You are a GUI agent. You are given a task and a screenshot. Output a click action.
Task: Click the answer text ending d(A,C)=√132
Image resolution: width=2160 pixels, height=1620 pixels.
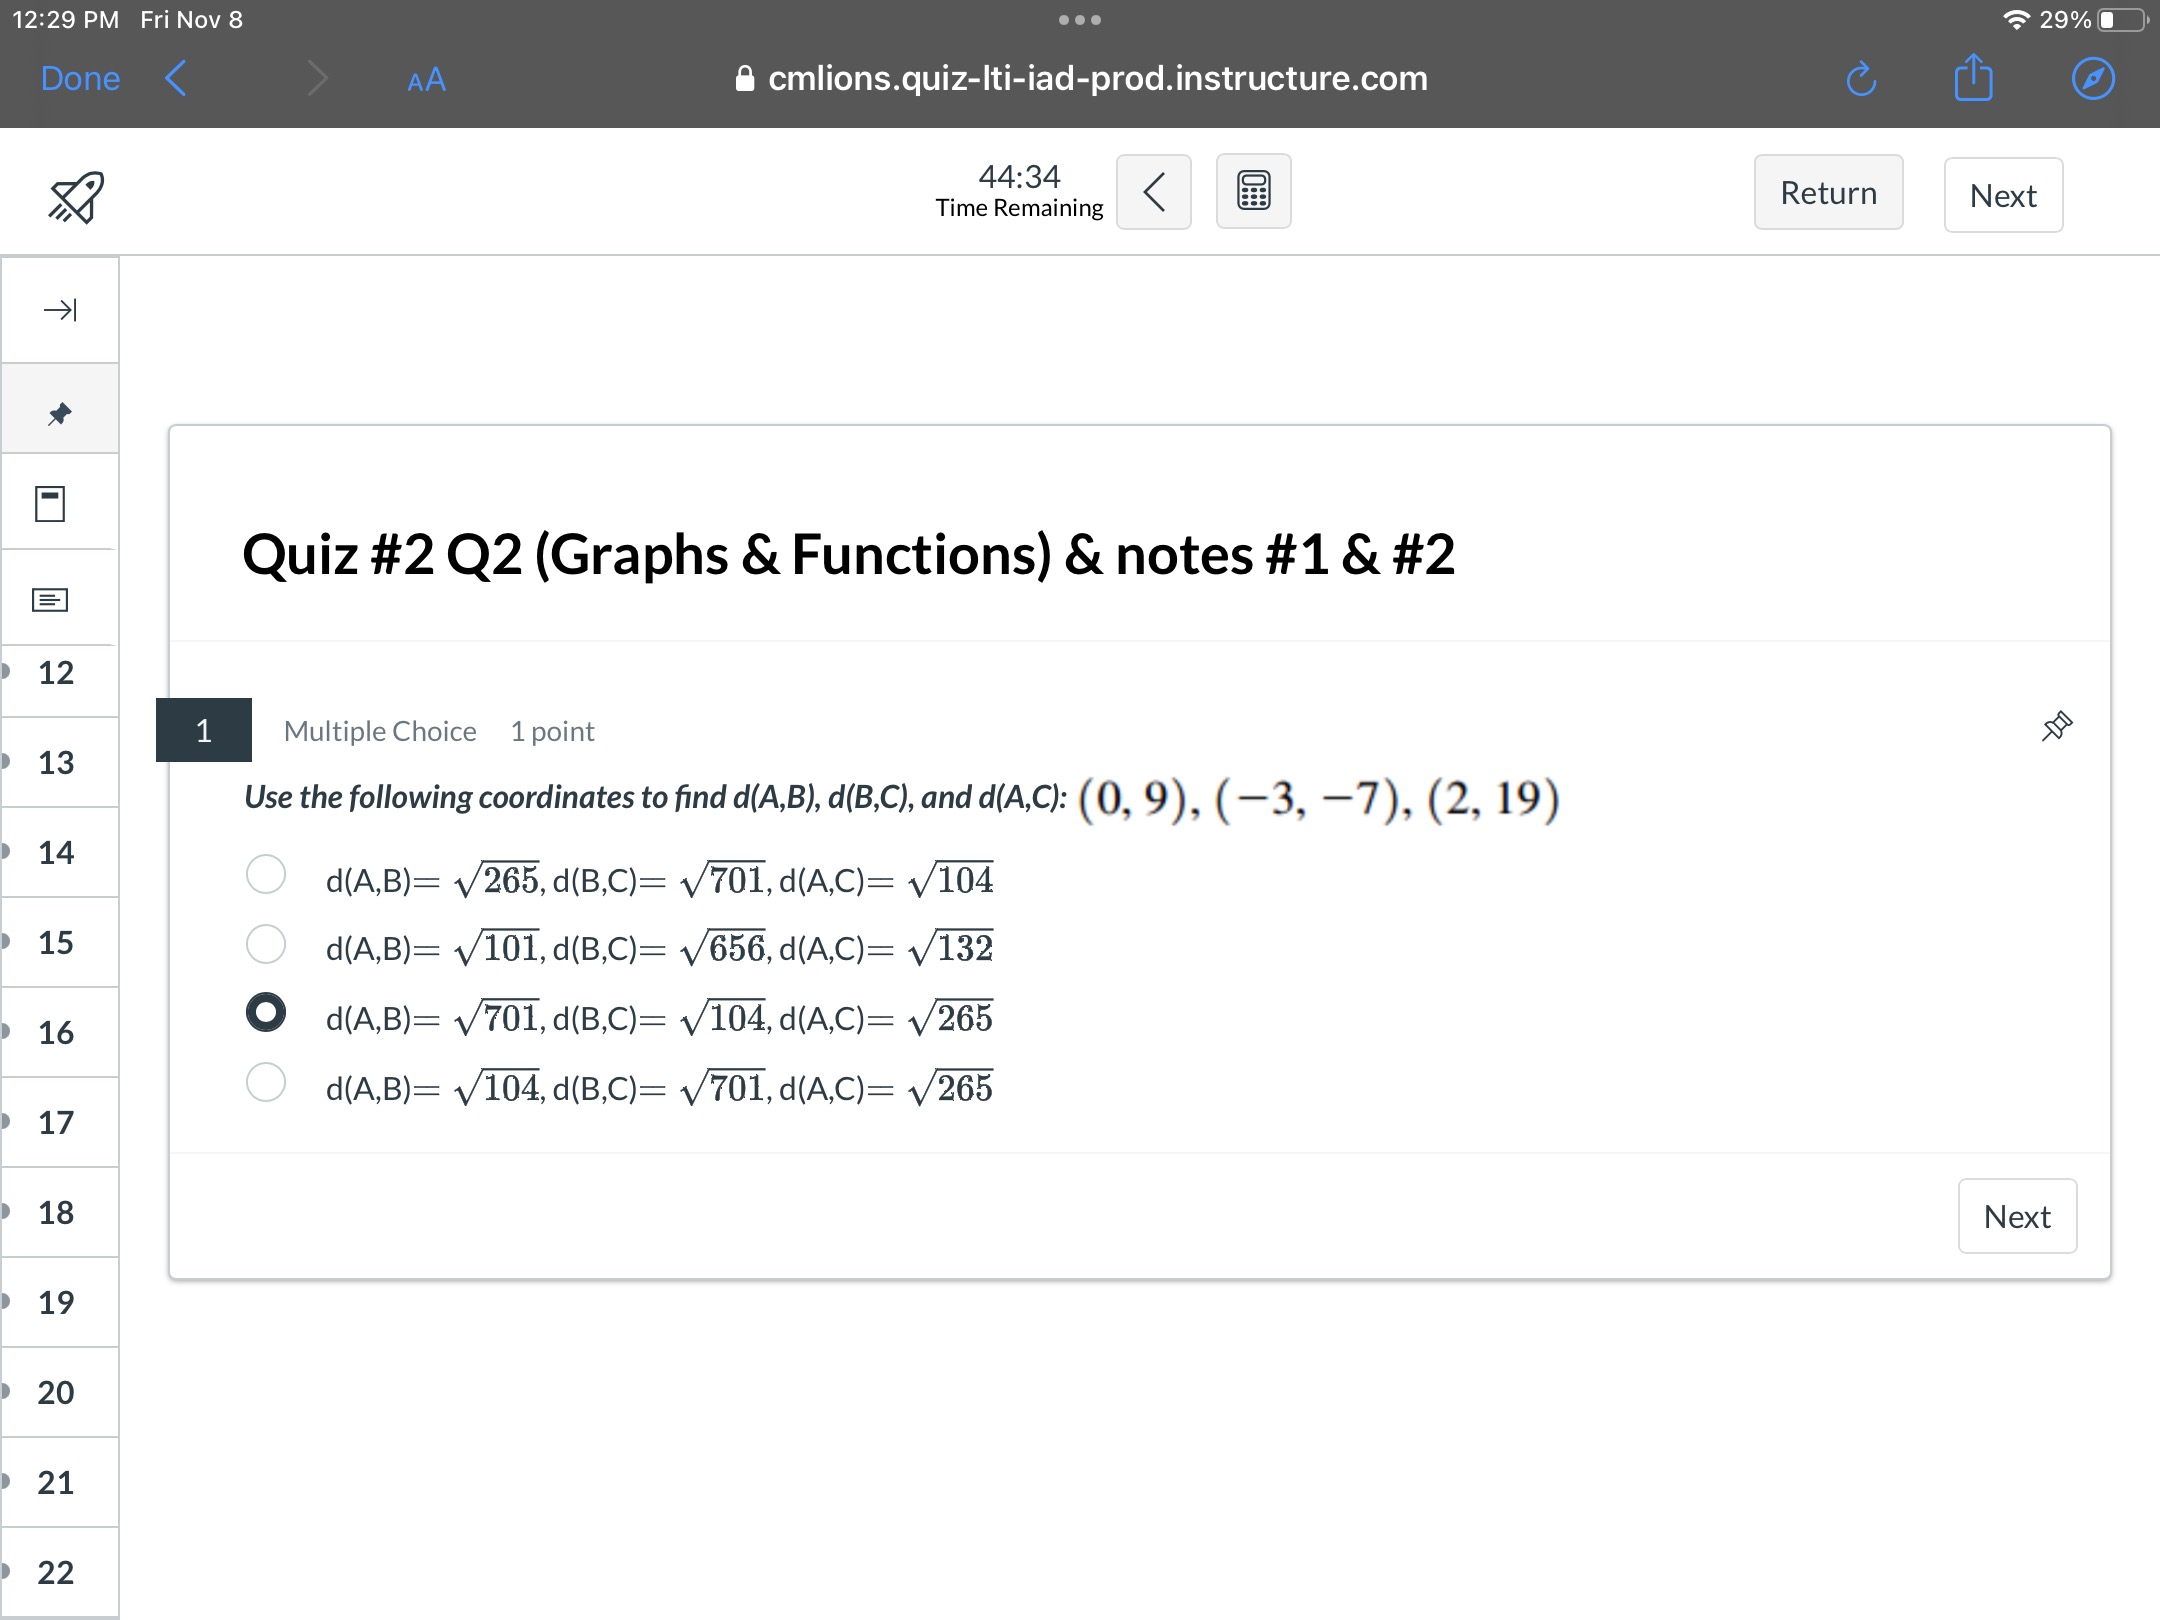click(x=659, y=948)
